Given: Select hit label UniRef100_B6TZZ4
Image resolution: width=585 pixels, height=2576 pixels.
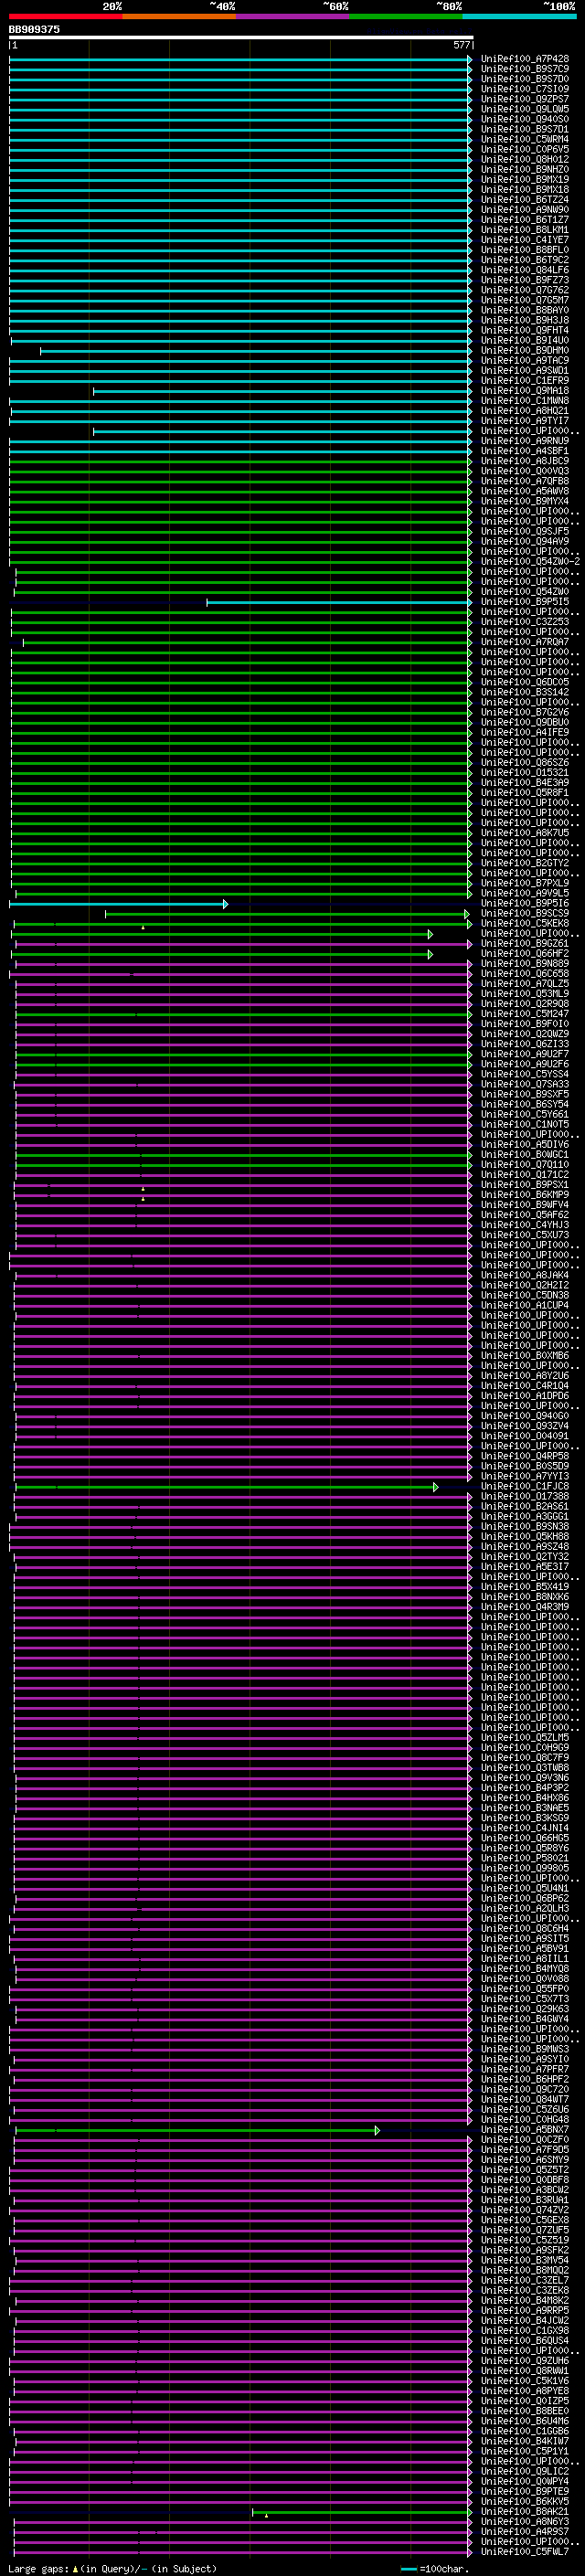Looking at the screenshot, I should pos(525,199).
